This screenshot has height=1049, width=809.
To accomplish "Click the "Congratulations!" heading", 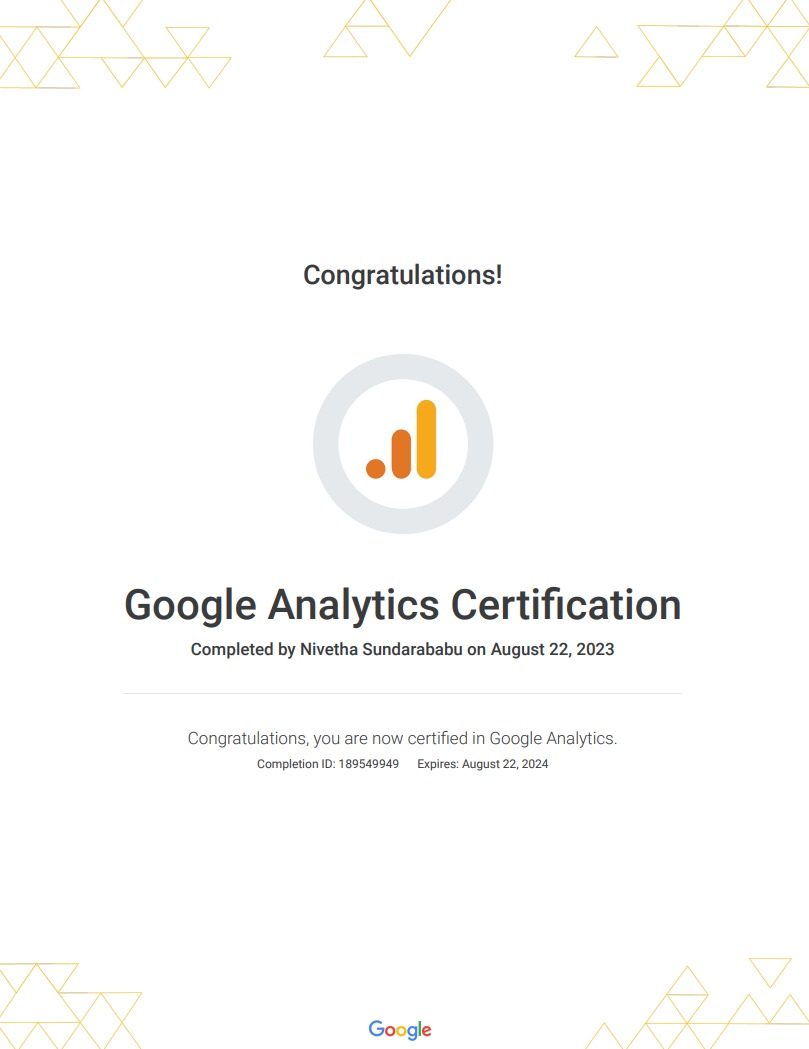I will (x=403, y=275).
